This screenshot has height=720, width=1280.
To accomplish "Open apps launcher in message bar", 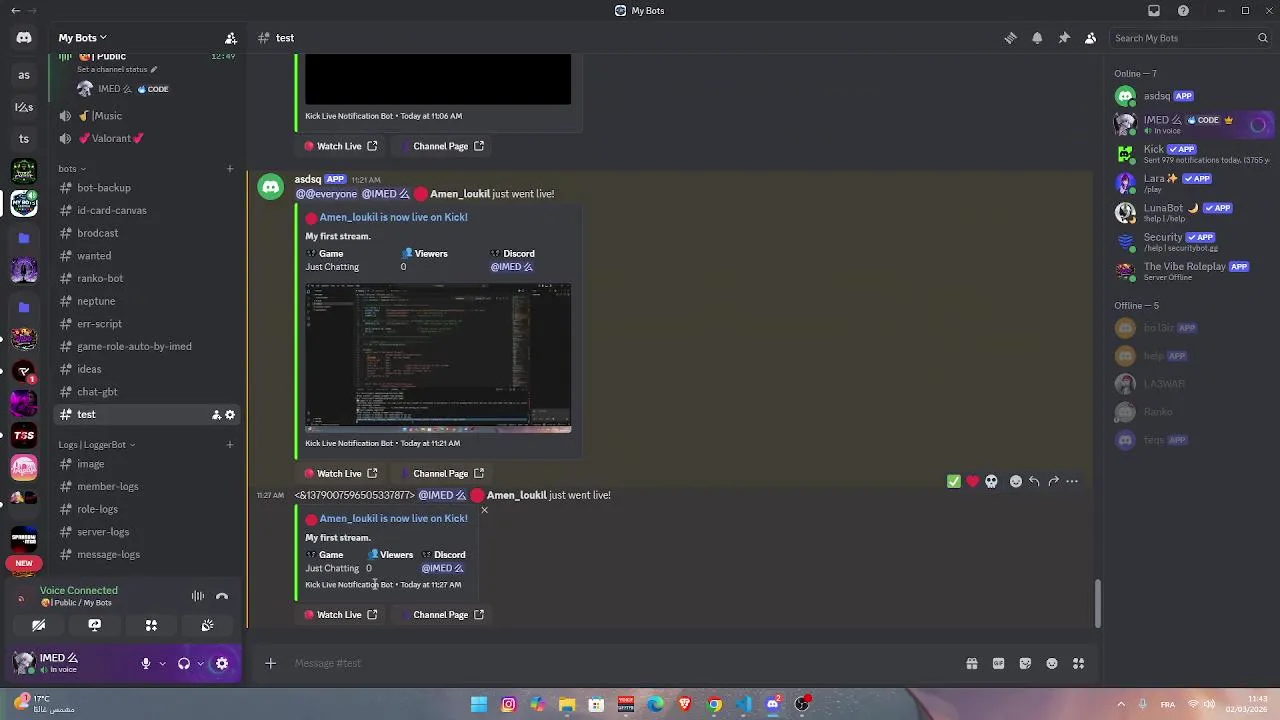I will click(1079, 663).
